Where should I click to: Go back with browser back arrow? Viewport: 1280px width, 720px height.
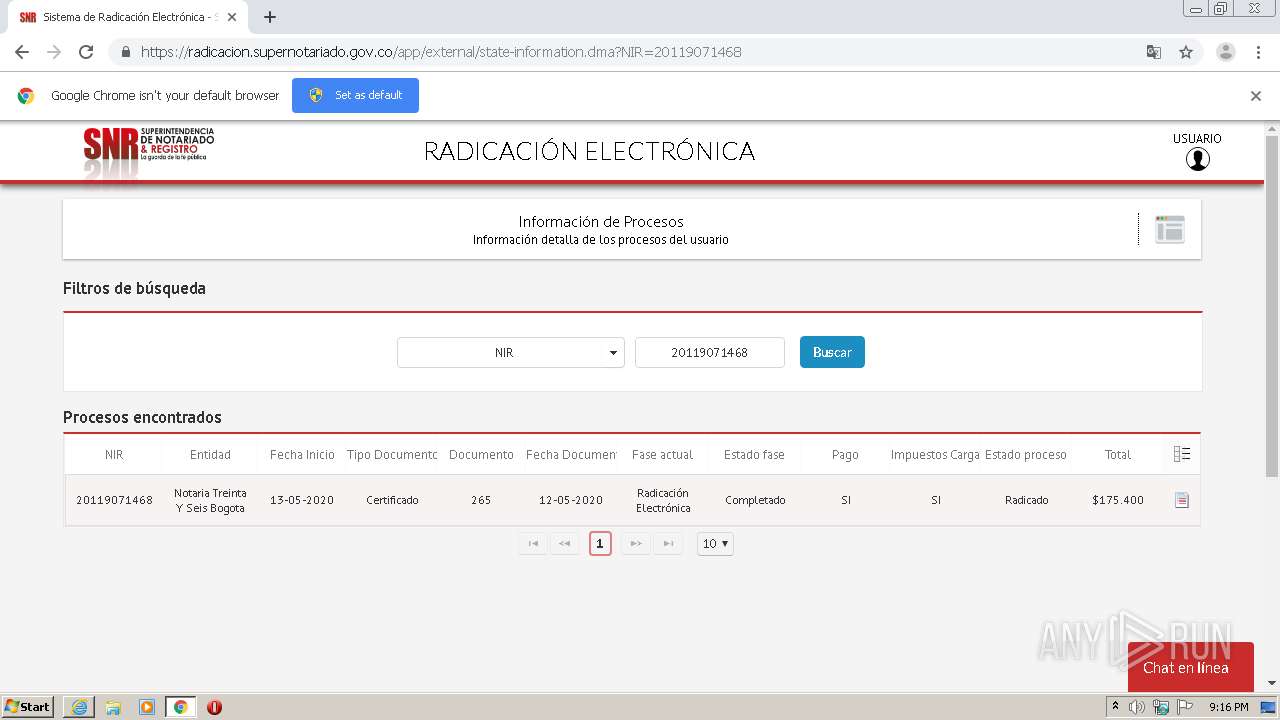click(x=22, y=52)
